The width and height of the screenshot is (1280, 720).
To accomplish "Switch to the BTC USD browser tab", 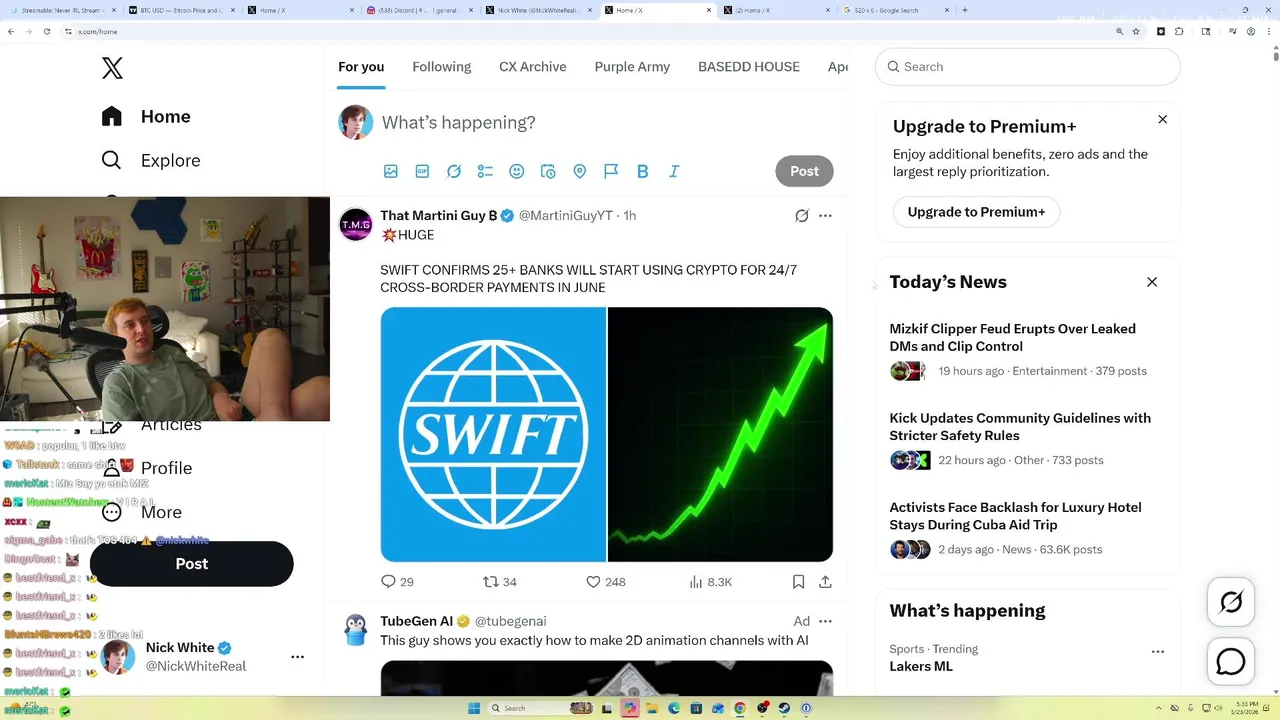I will (182, 10).
